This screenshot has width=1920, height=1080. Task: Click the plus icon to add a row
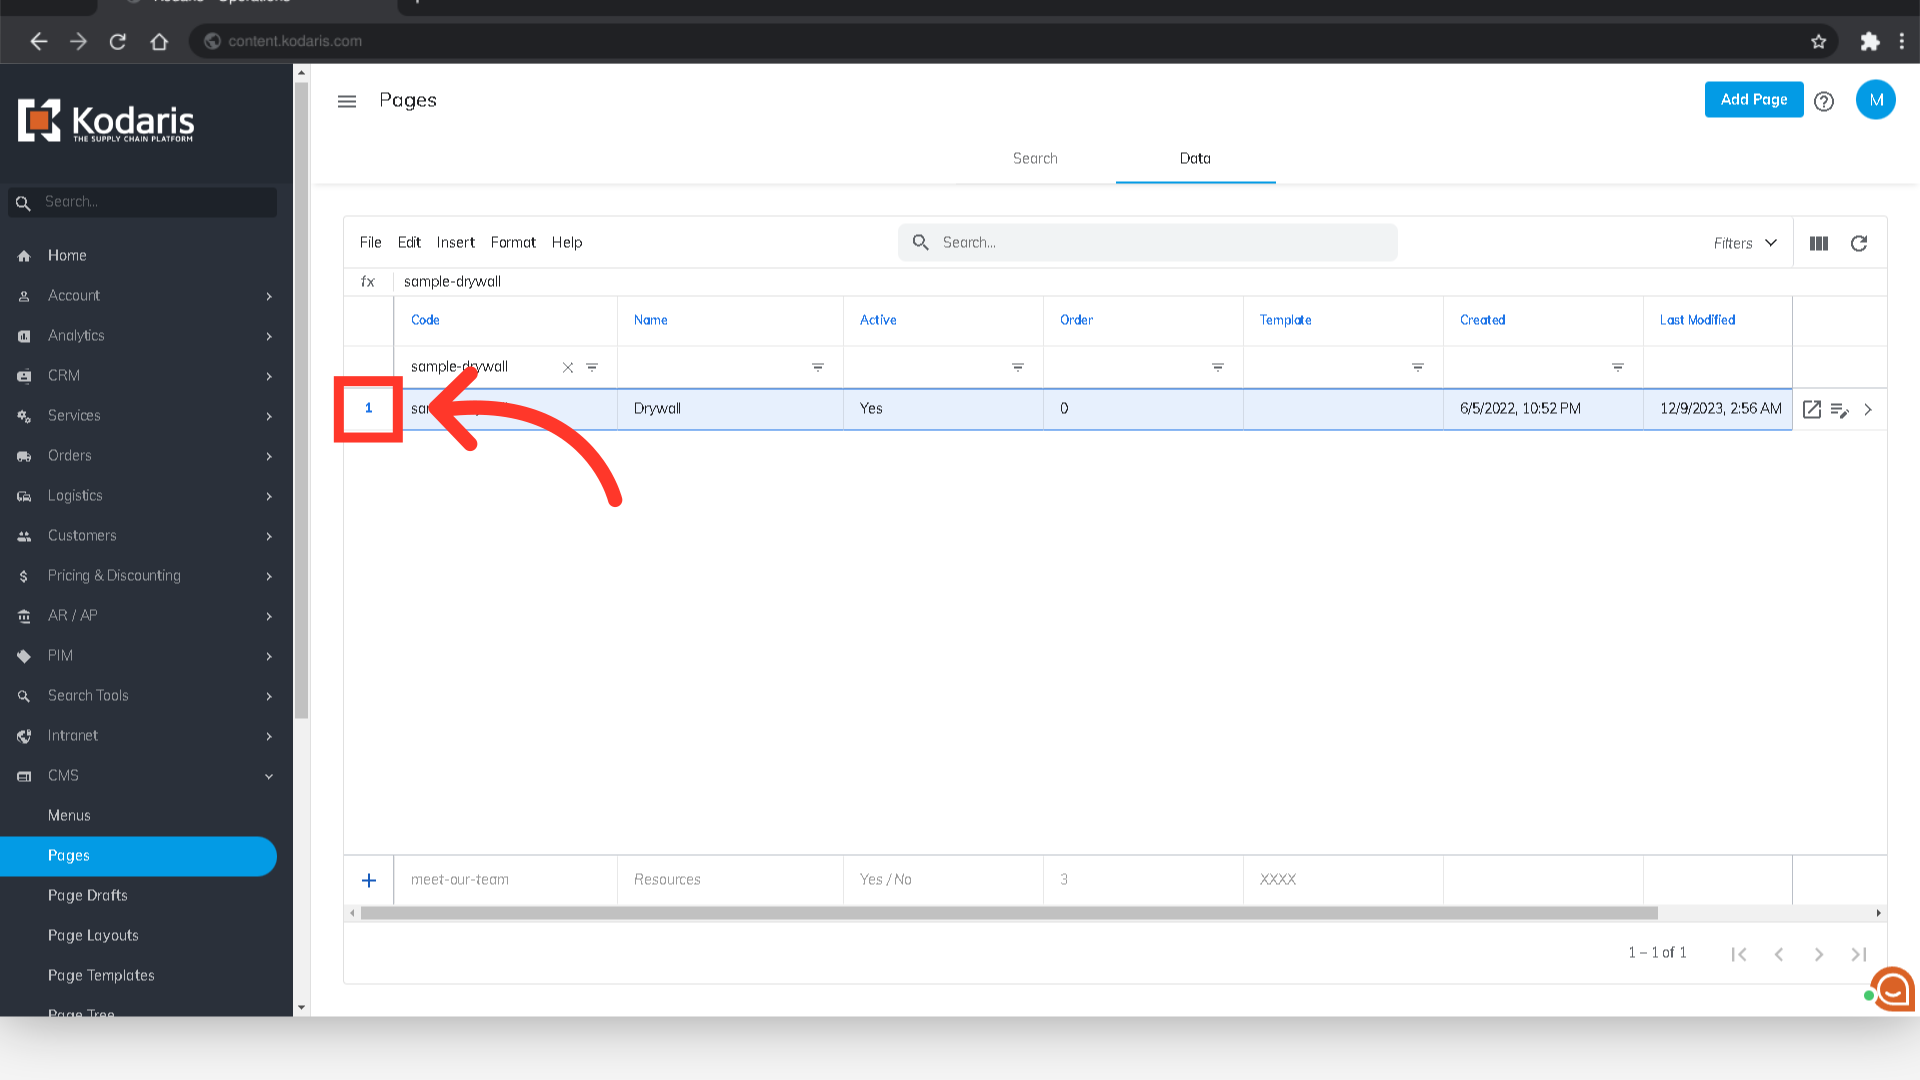point(369,880)
